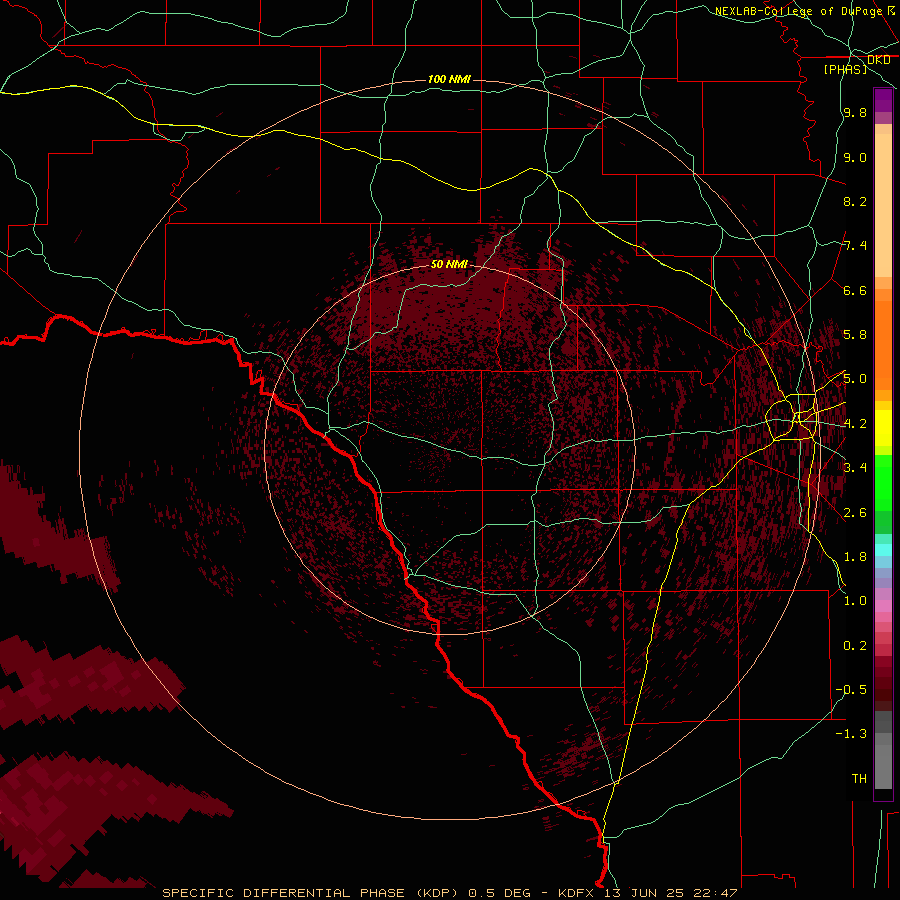This screenshot has width=900, height=900.
Task: Click the 5.0 legend value
Action: point(855,379)
